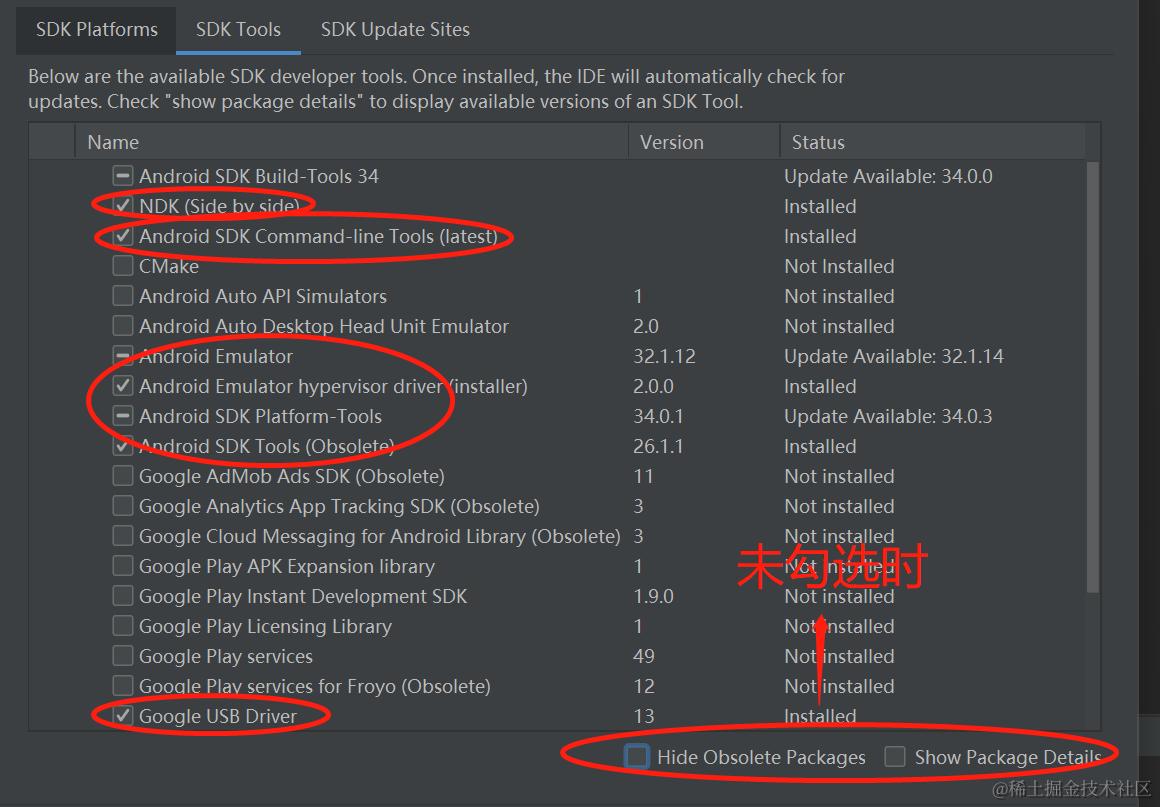The width and height of the screenshot is (1160, 807).
Task: Select the Google Play Licensing Library row
Action: 265,626
